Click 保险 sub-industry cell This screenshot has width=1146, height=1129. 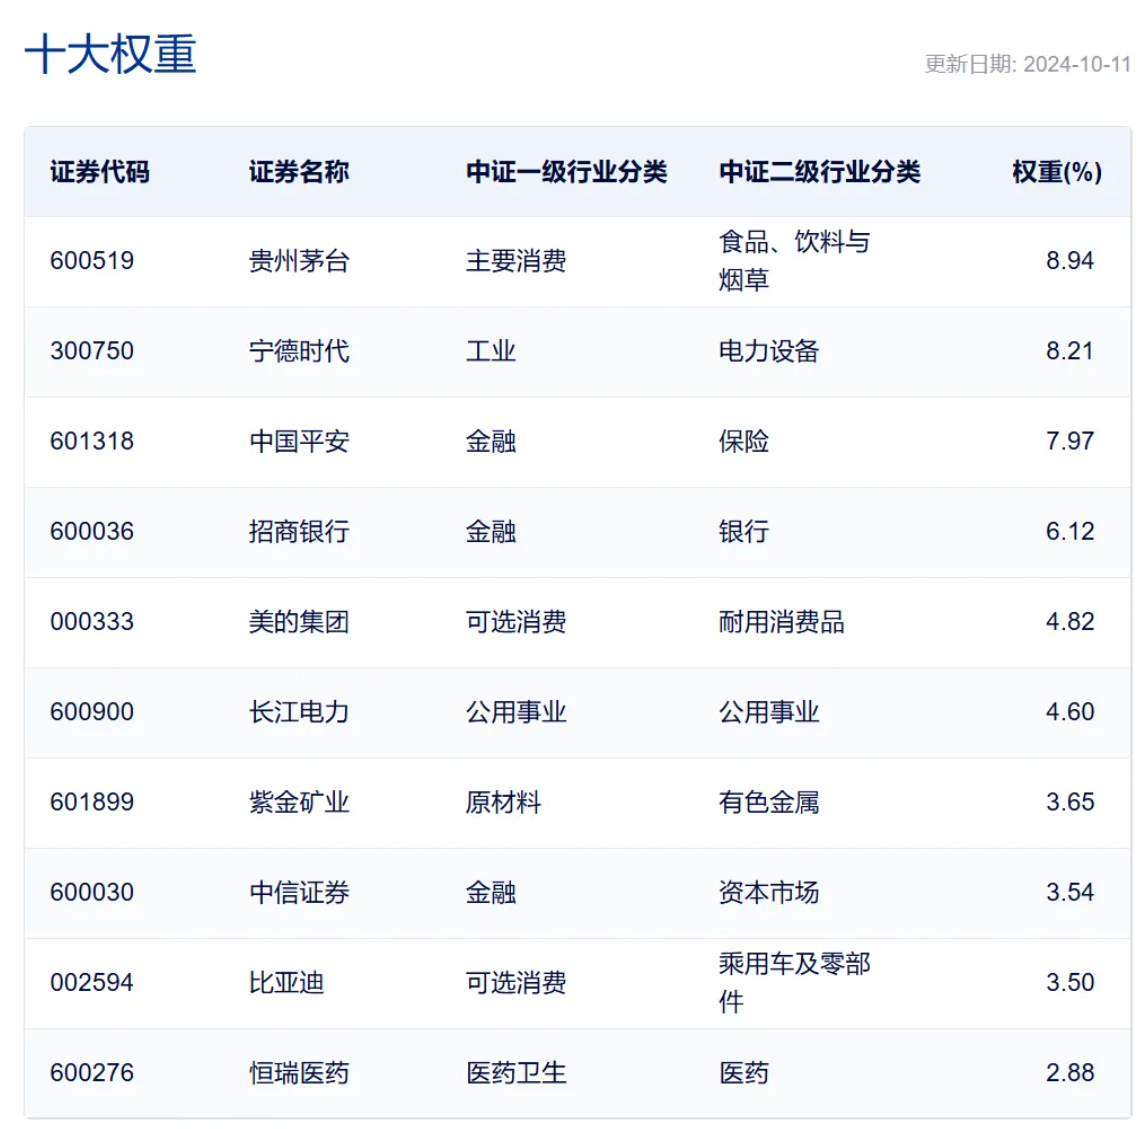point(744,441)
